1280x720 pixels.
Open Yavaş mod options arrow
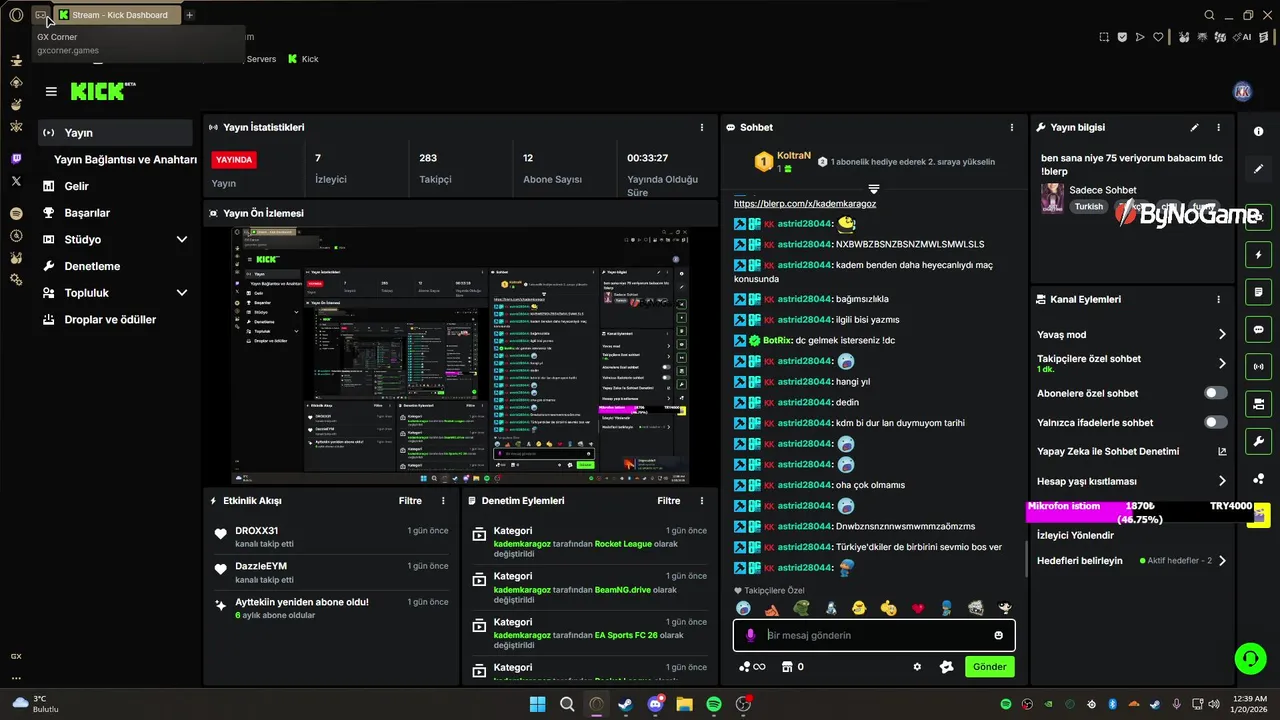click(x=1221, y=335)
